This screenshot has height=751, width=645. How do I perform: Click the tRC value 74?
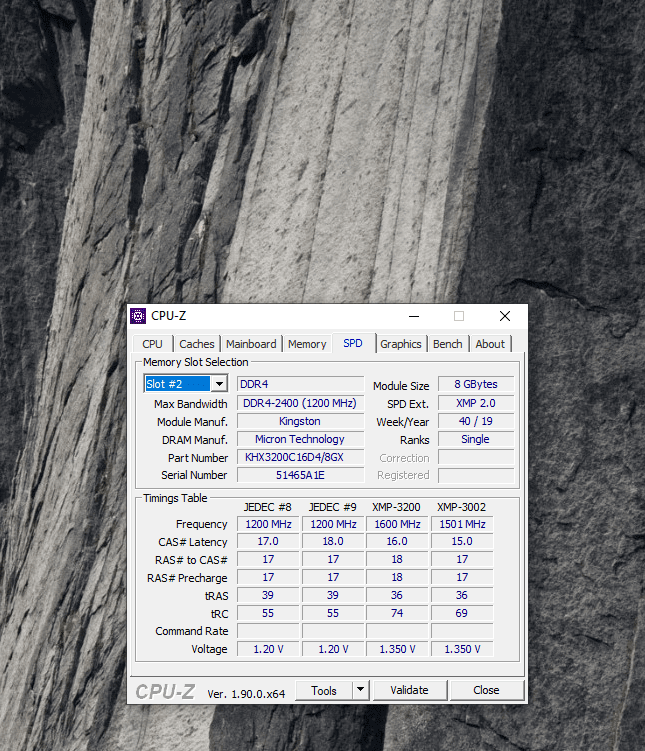397,613
